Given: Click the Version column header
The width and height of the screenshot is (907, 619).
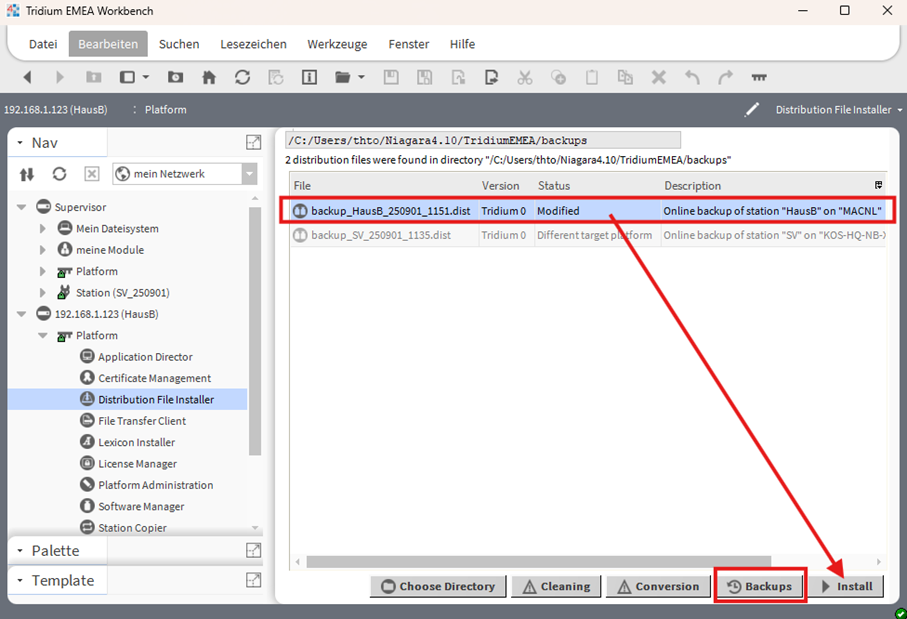Looking at the screenshot, I should click(506, 186).
